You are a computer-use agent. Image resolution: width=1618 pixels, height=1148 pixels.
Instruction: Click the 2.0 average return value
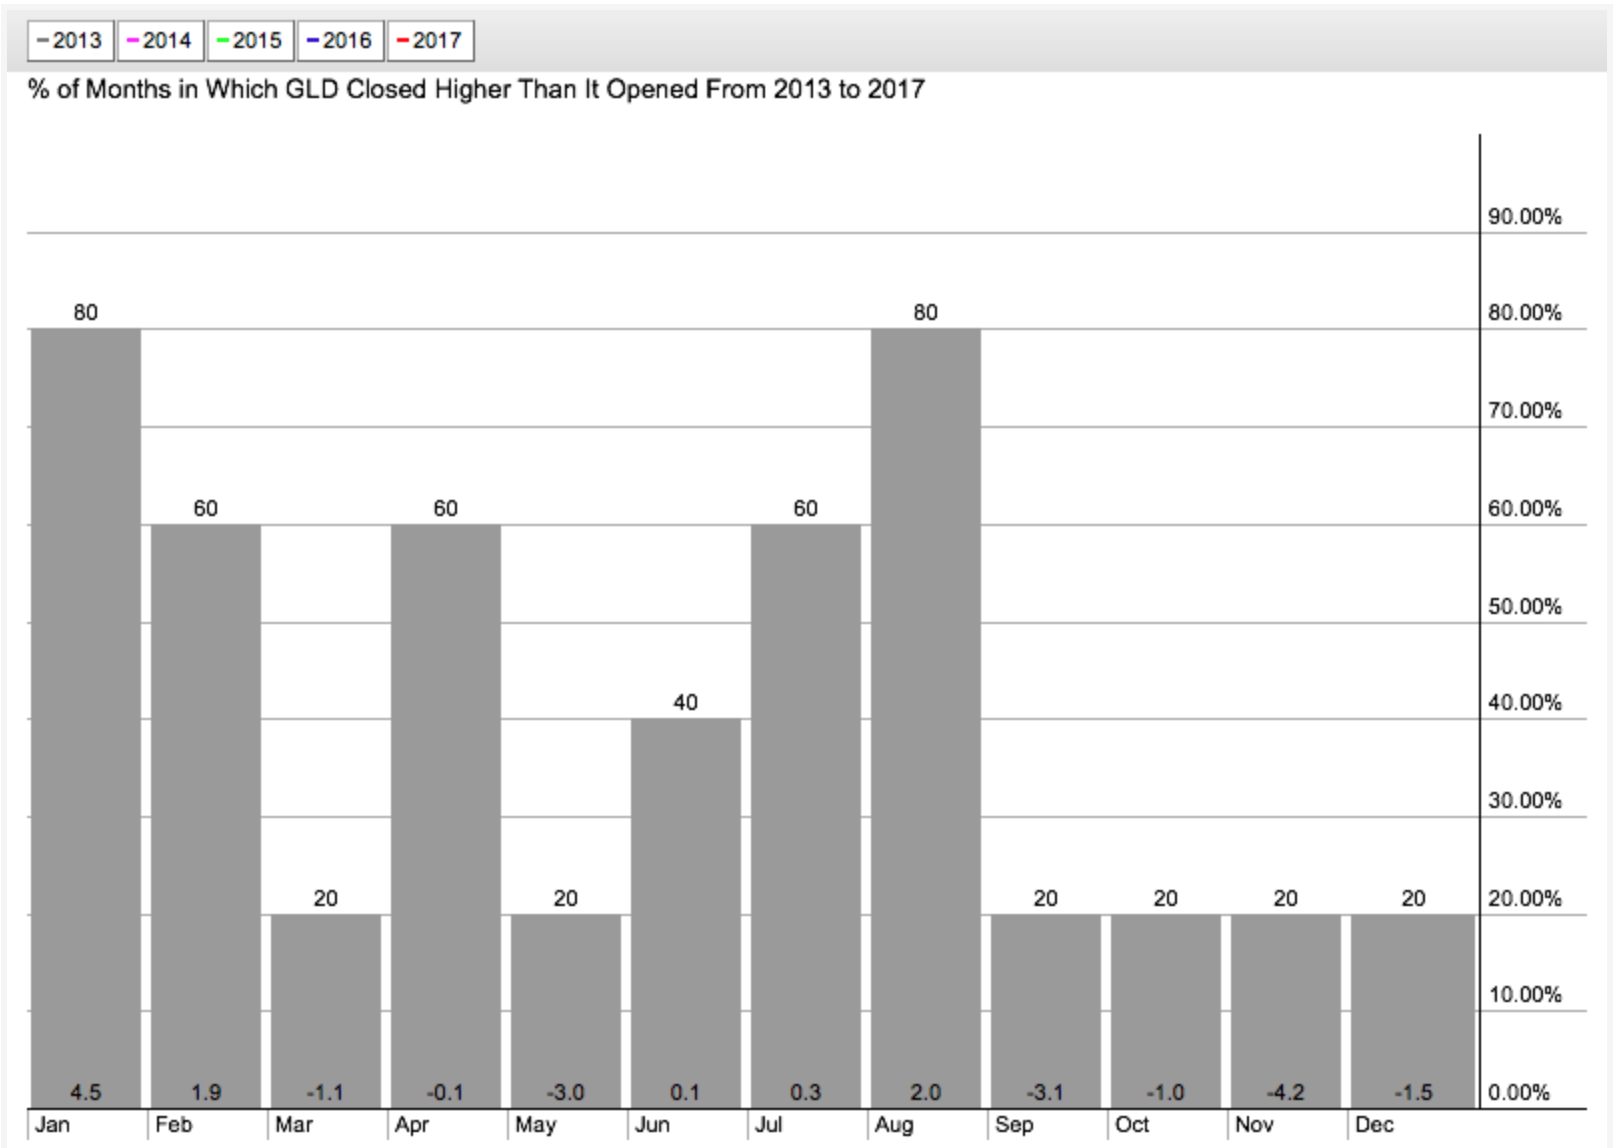point(926,1093)
